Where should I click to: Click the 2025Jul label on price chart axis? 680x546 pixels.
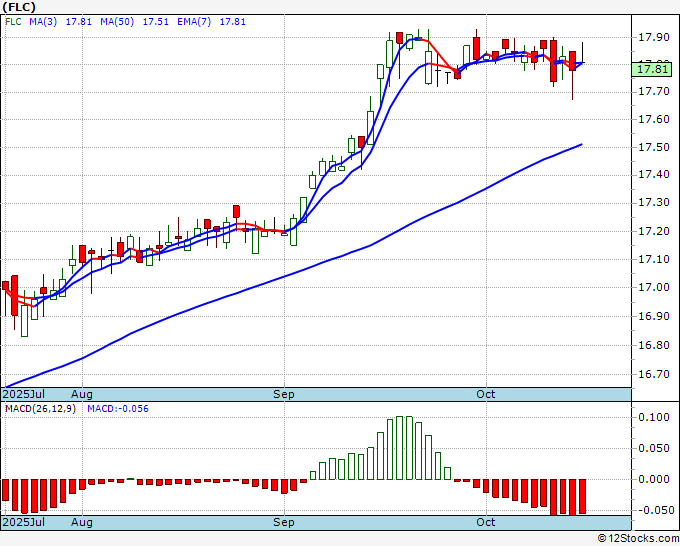(x=23, y=394)
